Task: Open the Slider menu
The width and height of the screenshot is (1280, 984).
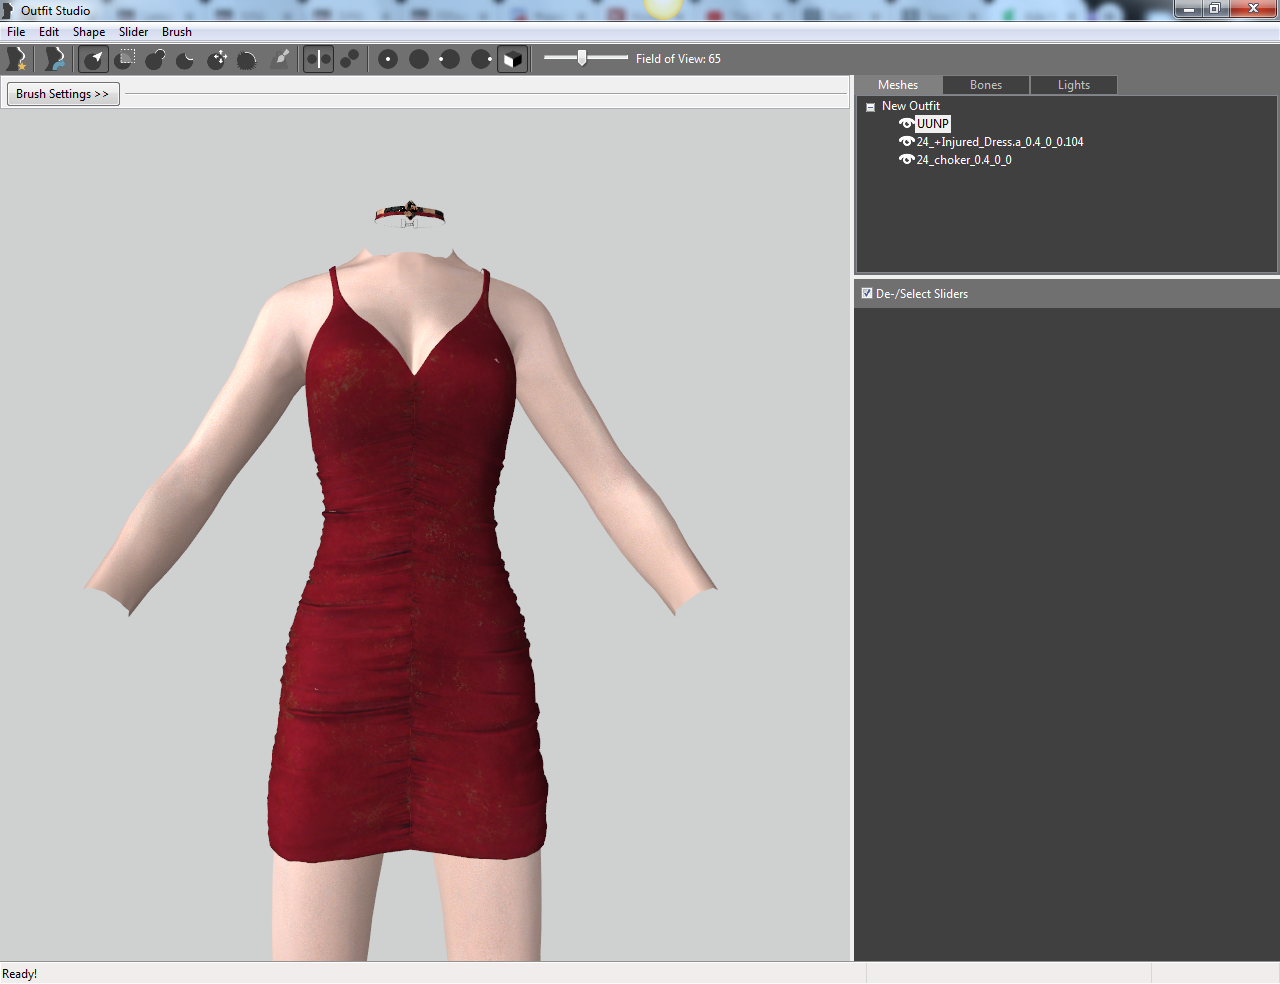Action: pos(133,32)
